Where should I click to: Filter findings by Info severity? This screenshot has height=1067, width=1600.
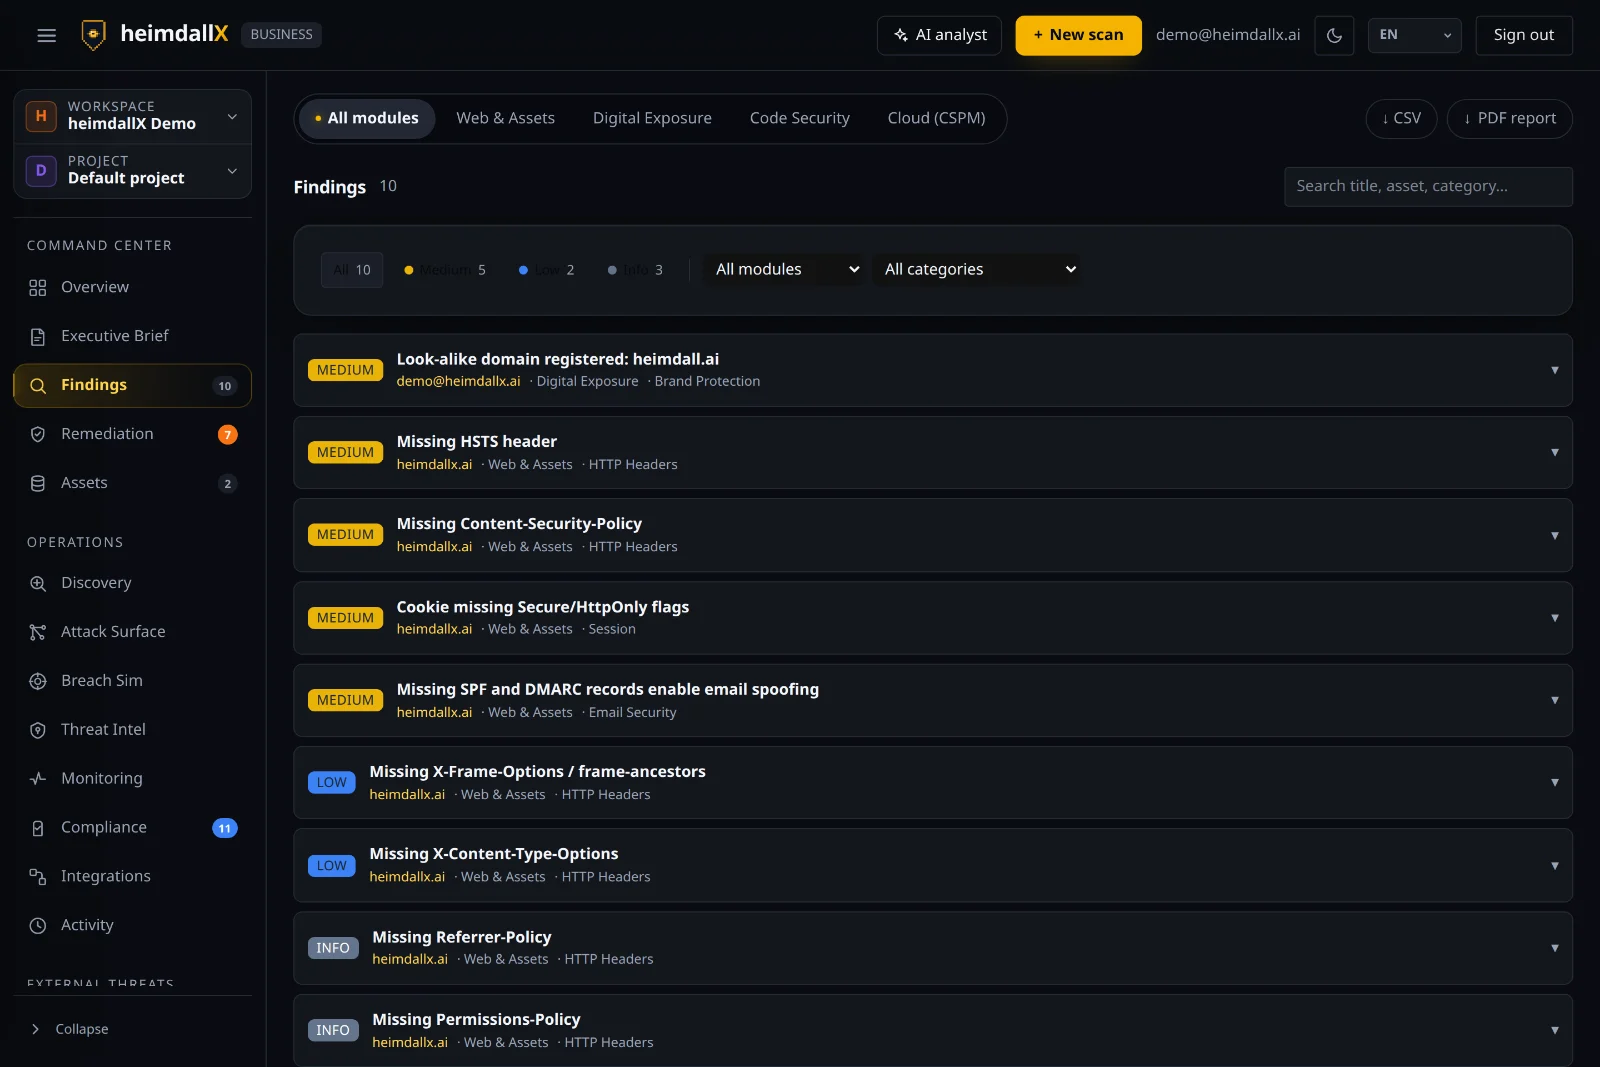click(635, 270)
